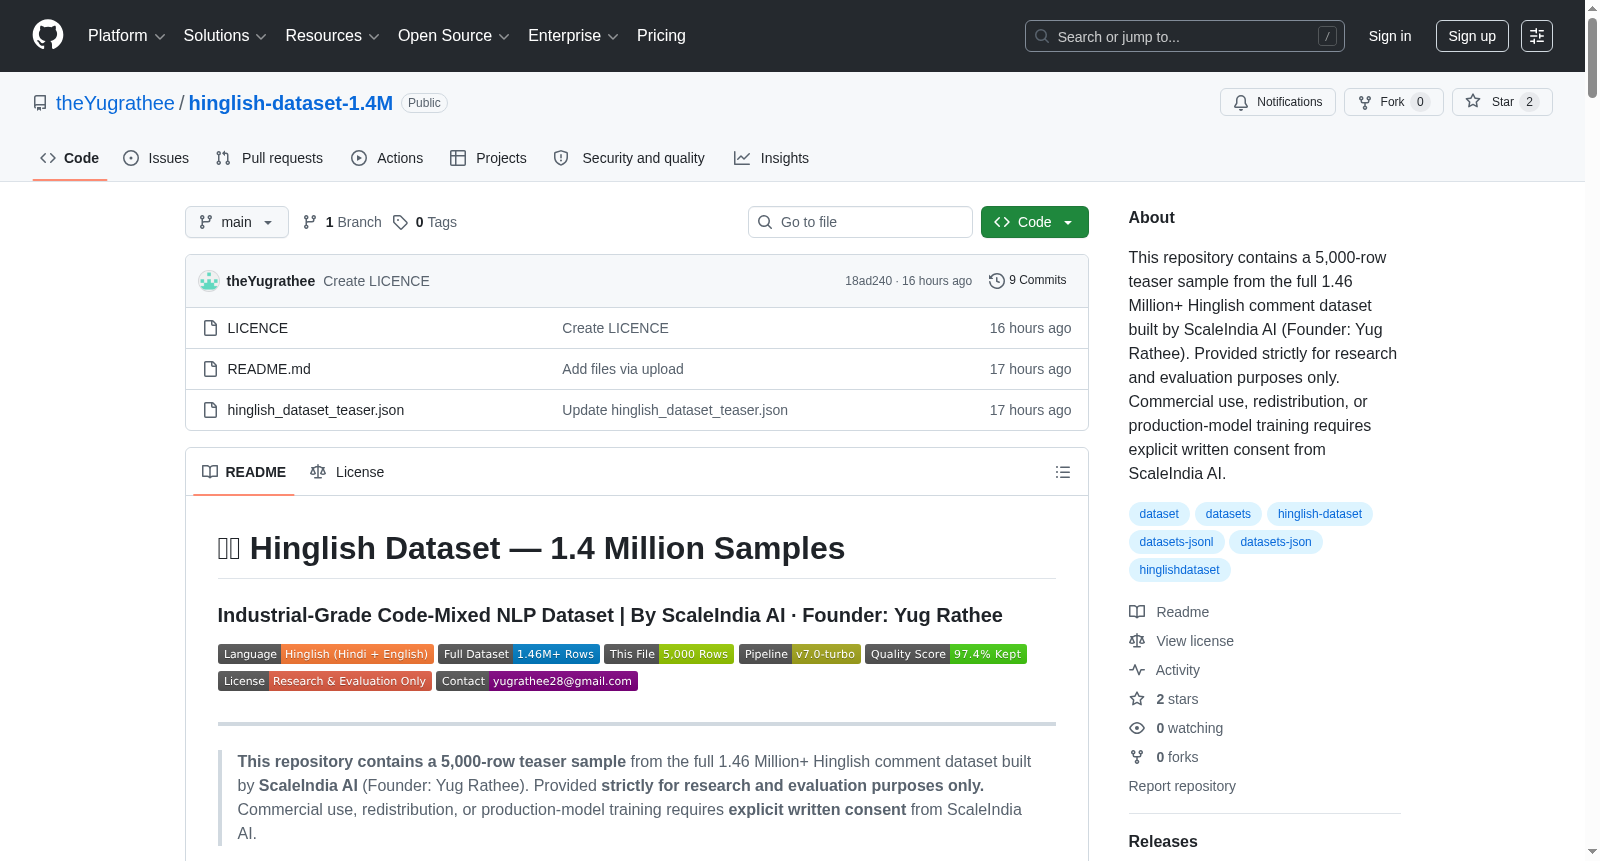Select the README tab in file viewer
Screen dimensions: 1600x861
pyautogui.click(x=244, y=472)
